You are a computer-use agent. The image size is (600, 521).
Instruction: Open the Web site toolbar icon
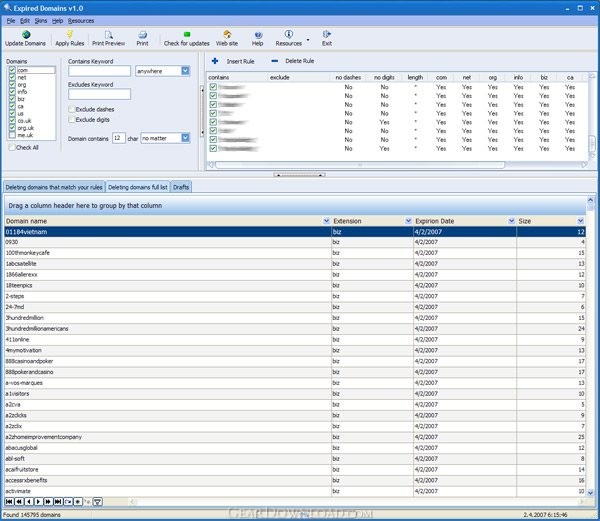(227, 34)
